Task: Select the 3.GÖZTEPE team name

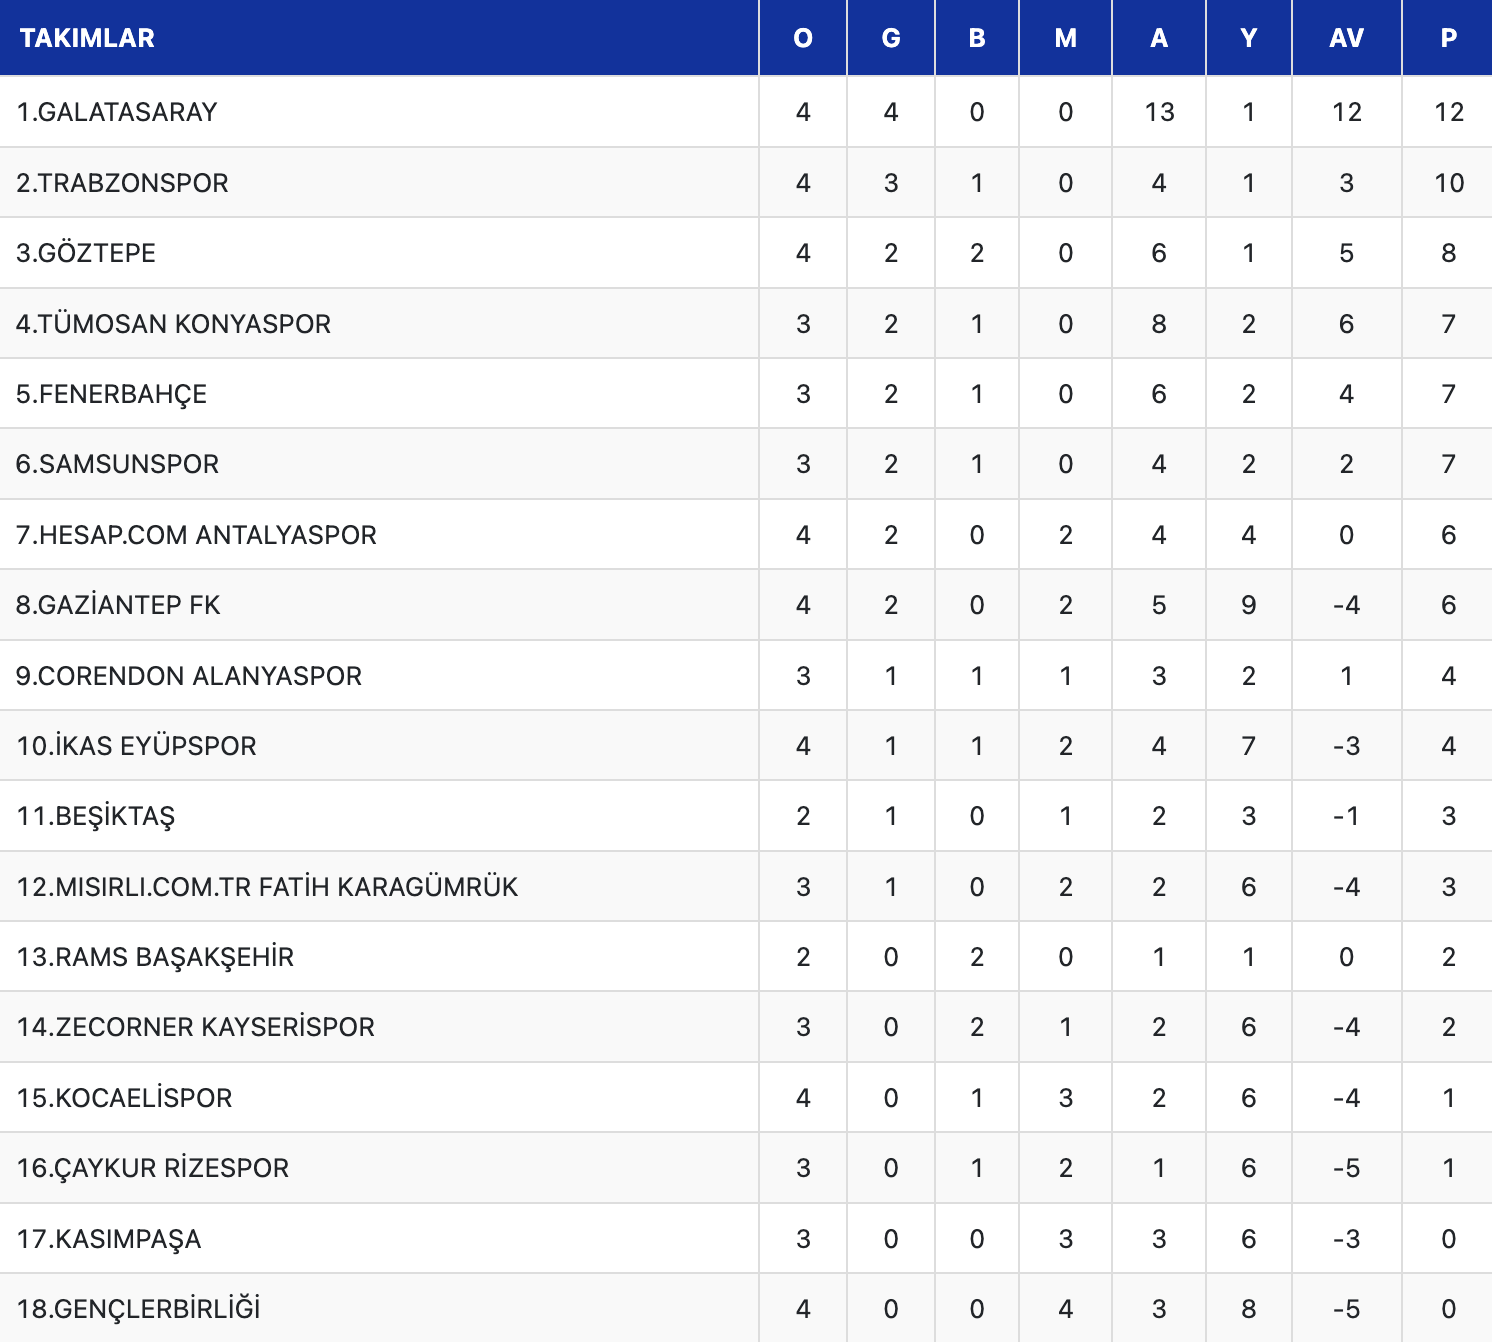Action: coord(86,253)
